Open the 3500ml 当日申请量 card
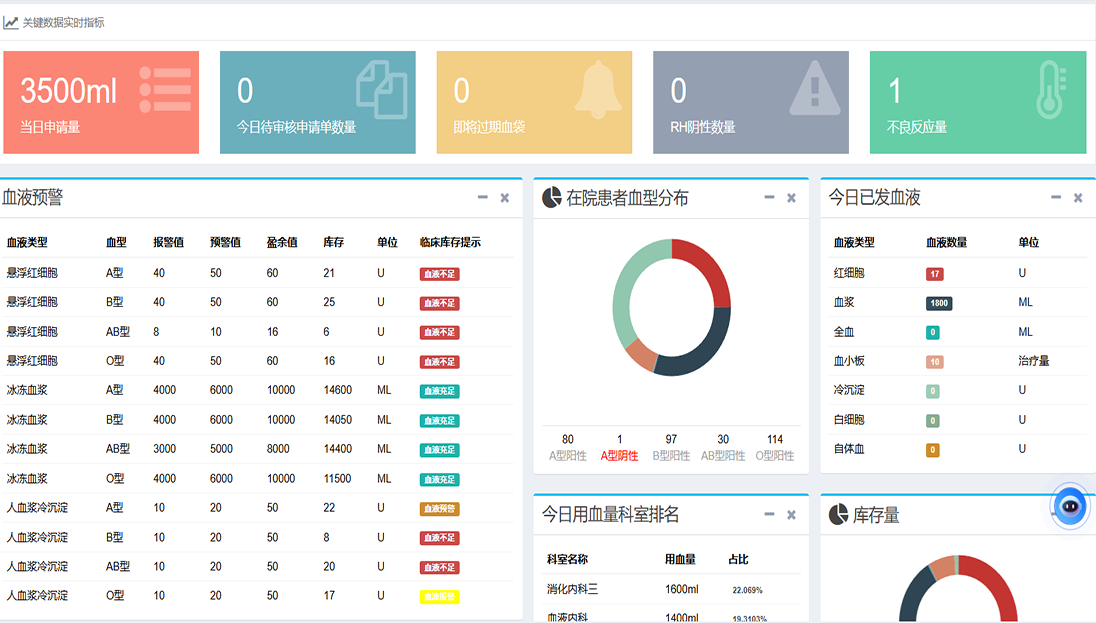Image resolution: width=1096 pixels, height=623 pixels. (x=101, y=102)
